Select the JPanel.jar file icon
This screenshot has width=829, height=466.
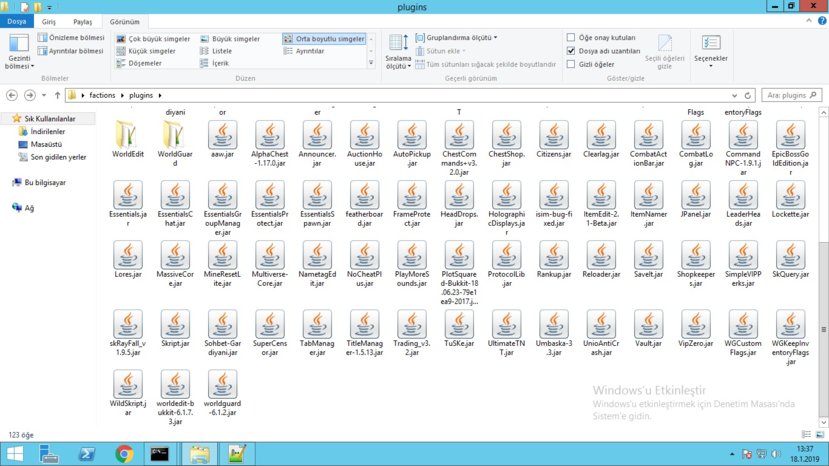[x=696, y=195]
